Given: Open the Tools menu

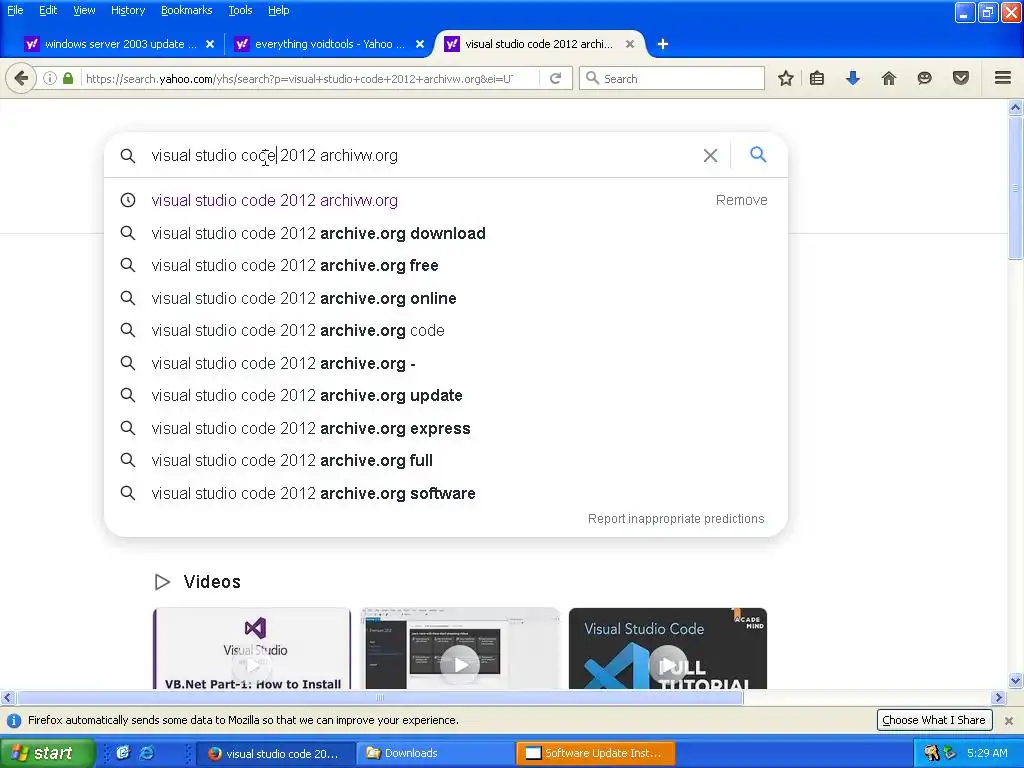Looking at the screenshot, I should pyautogui.click(x=240, y=10).
